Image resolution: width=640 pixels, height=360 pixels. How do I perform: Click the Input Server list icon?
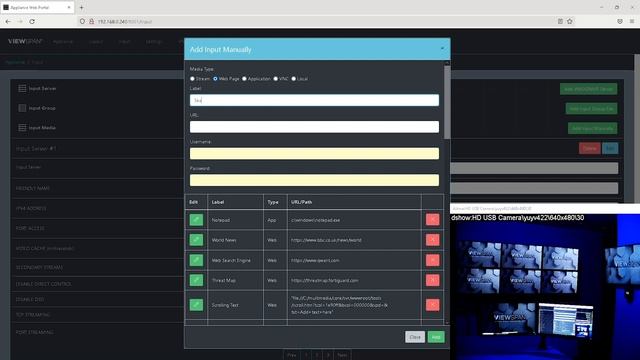pos(22,88)
